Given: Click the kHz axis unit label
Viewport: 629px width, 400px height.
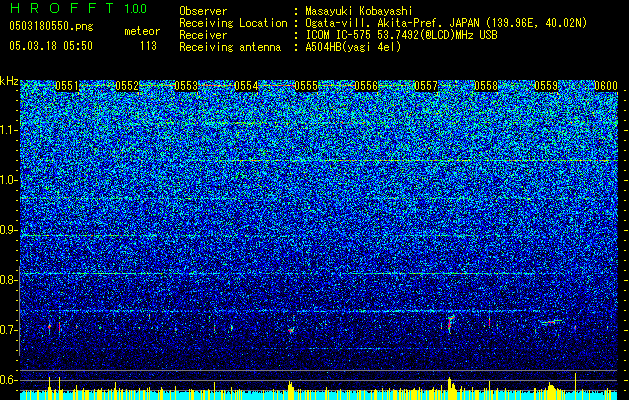Looking at the screenshot, I should pos(9,81).
